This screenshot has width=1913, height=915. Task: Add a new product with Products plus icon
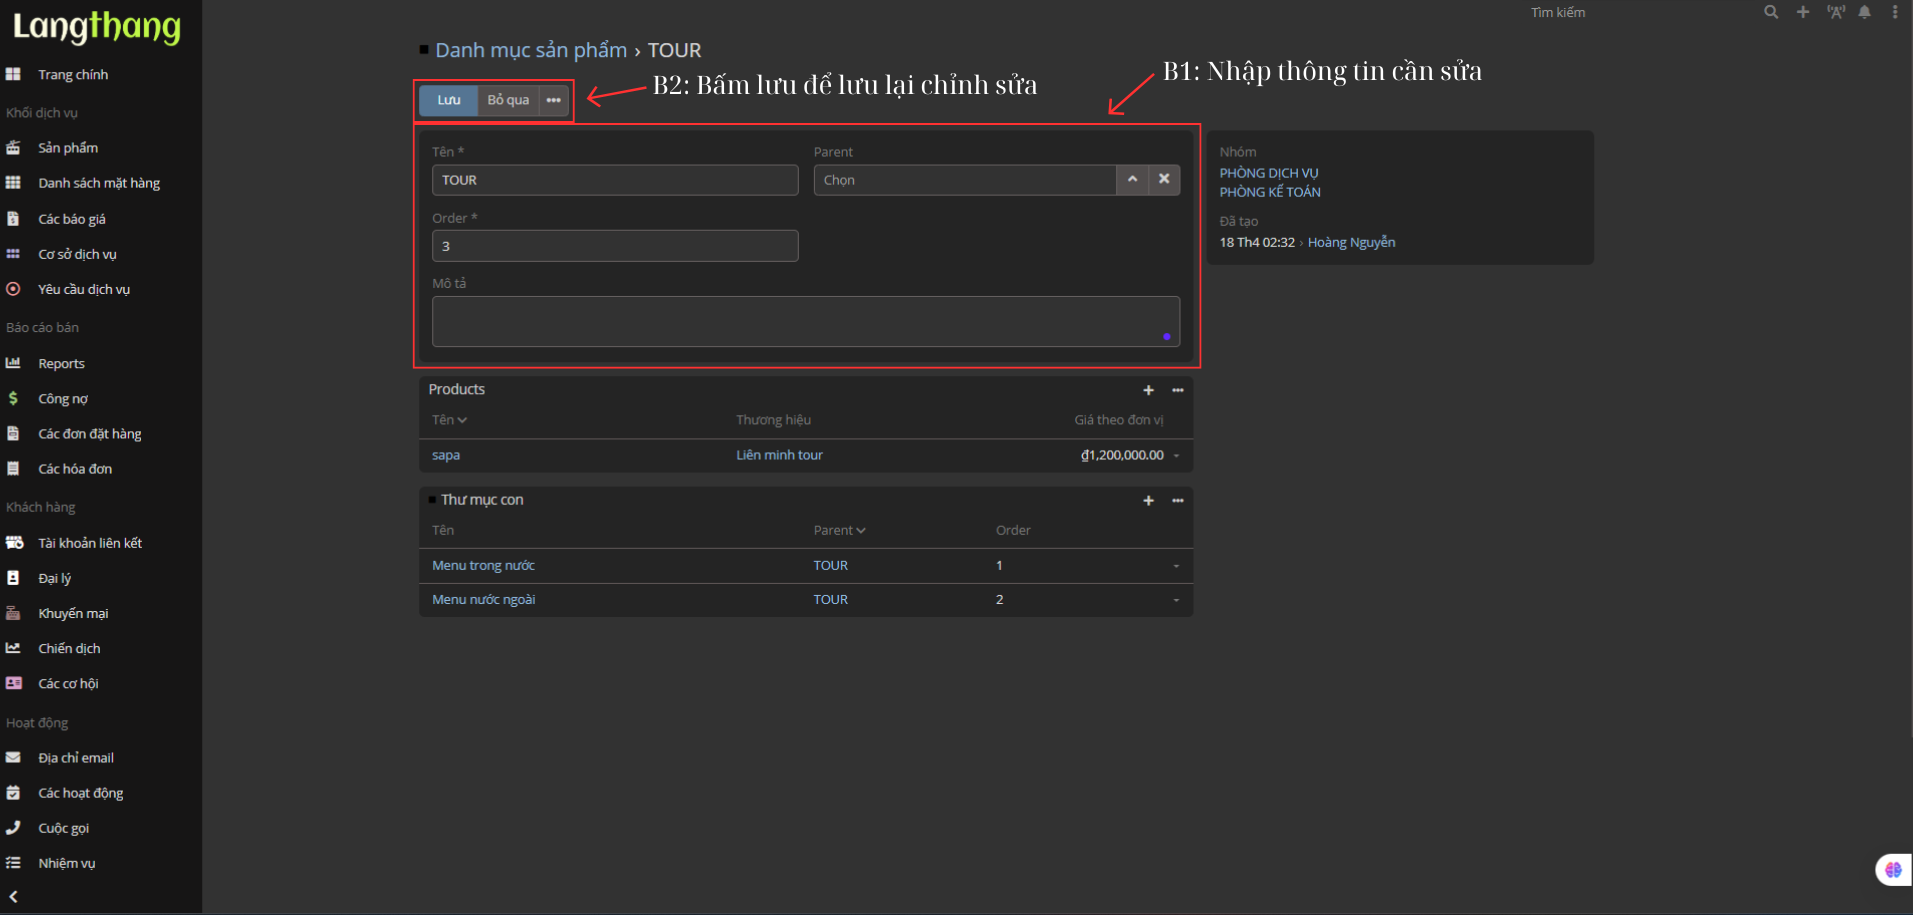1148,390
